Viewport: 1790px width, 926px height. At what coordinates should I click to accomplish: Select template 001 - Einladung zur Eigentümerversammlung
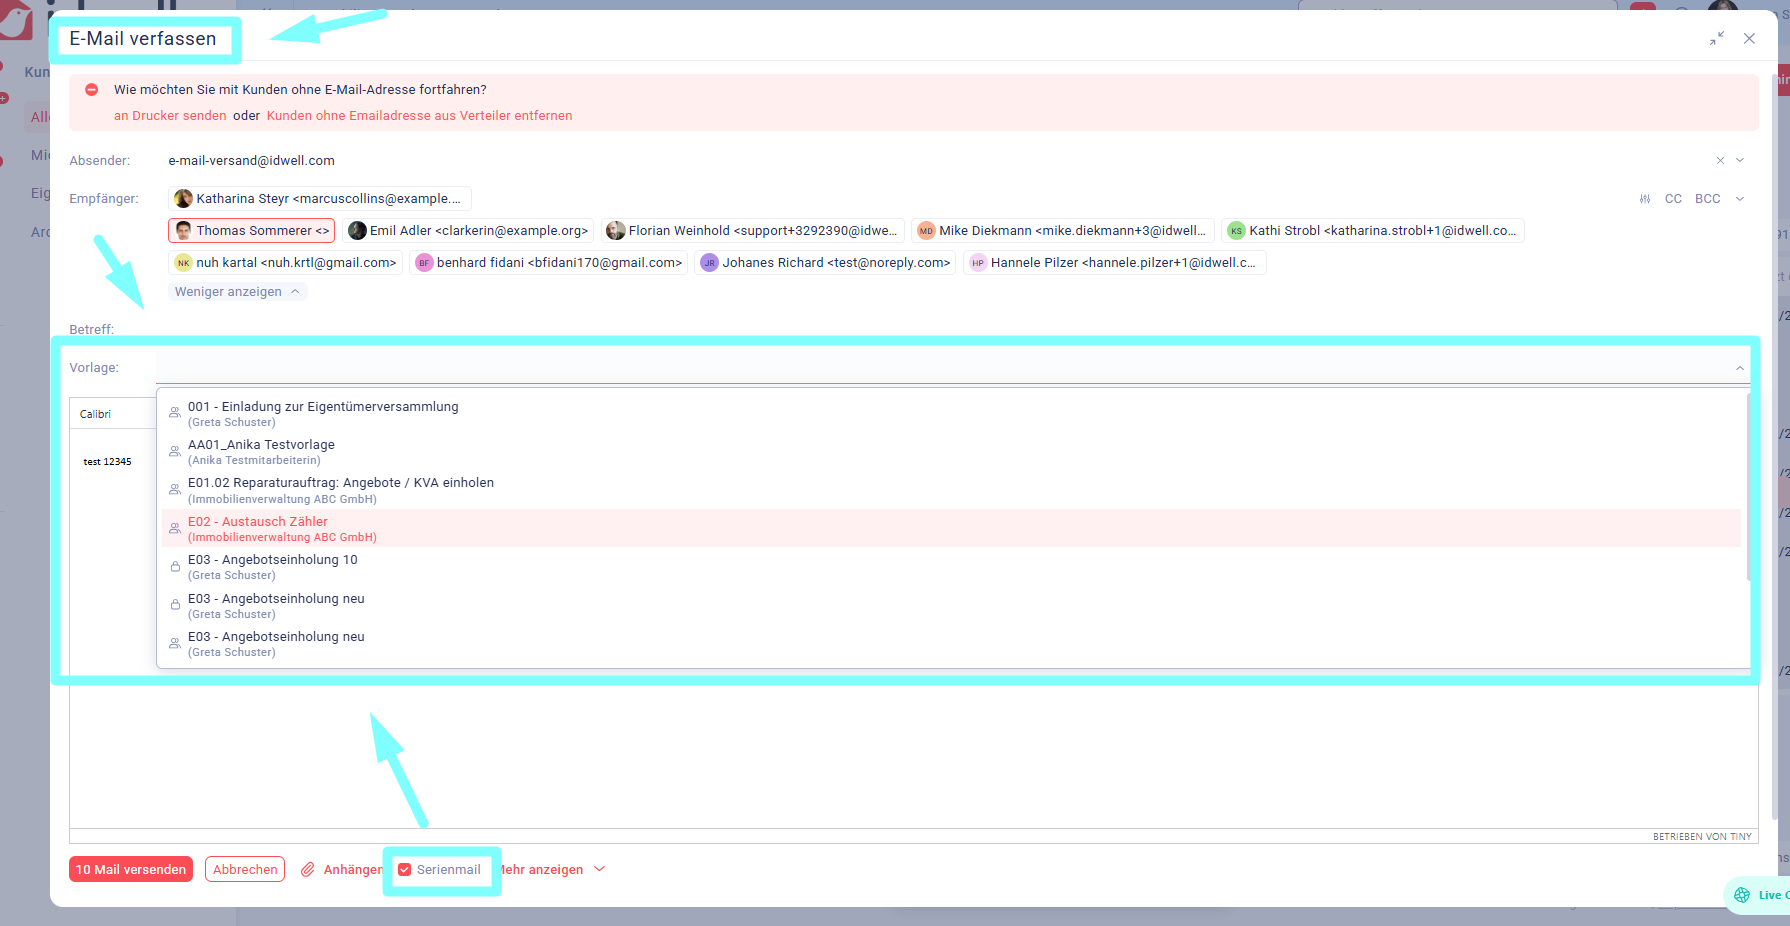pos(323,407)
